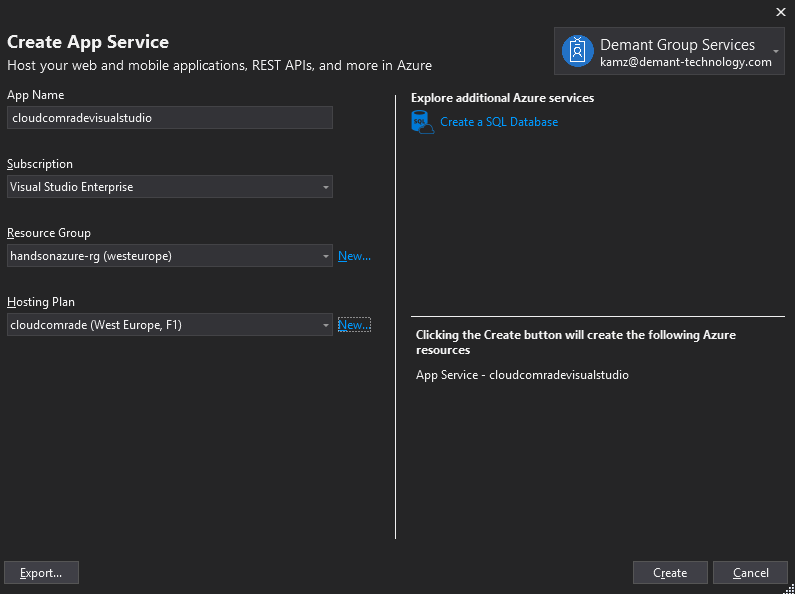This screenshot has width=795, height=594.
Task: Click the cloudcomrade hosting plan field
Action: point(160,325)
